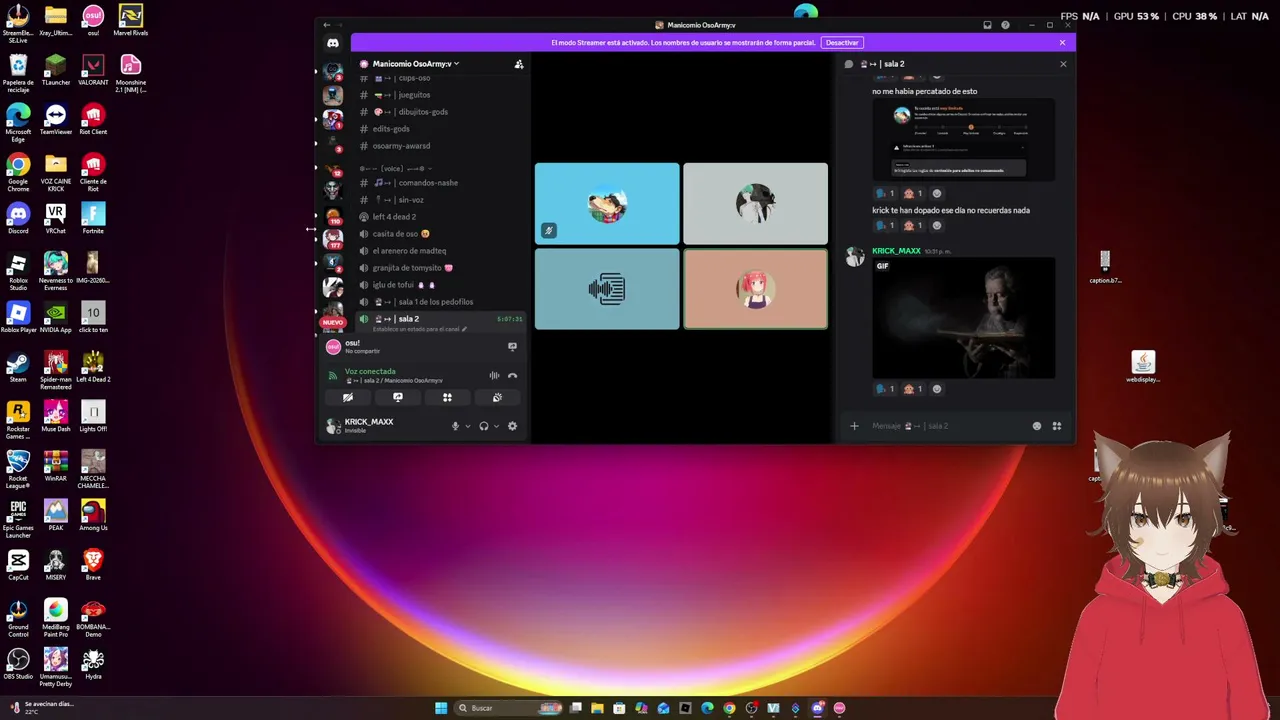Go to the osoarmy-awarsd channel

pyautogui.click(x=439, y=146)
